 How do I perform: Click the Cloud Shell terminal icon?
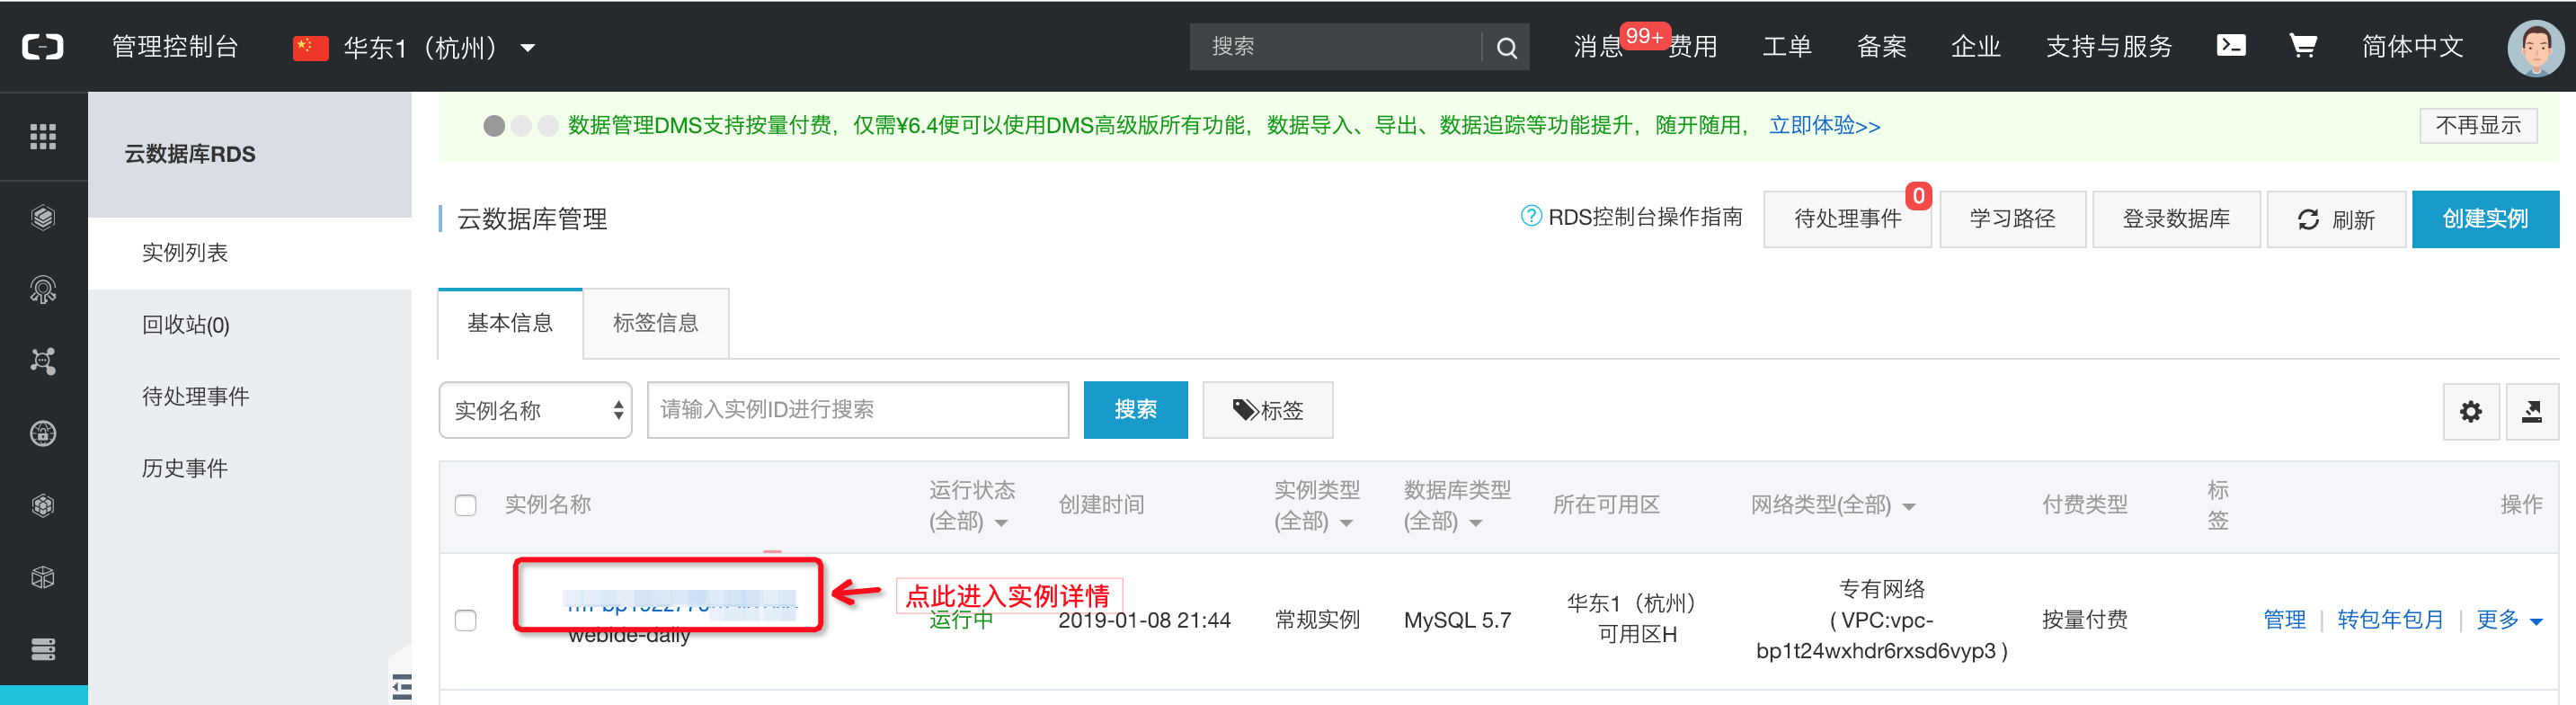click(x=2231, y=46)
